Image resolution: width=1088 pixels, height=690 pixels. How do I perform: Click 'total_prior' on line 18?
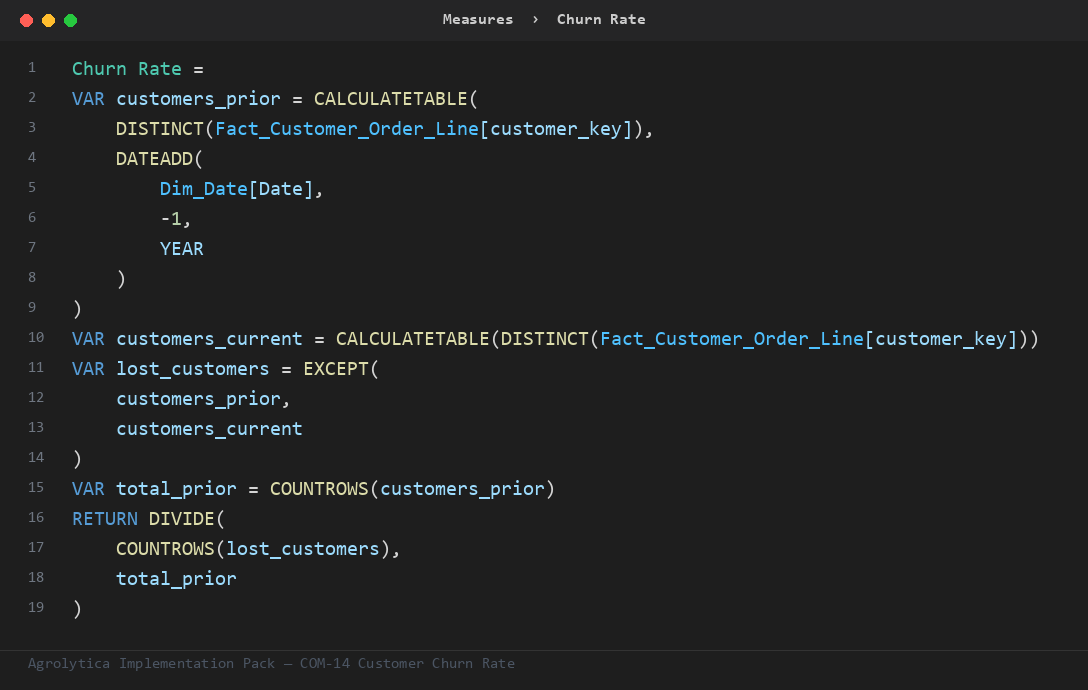(176, 578)
